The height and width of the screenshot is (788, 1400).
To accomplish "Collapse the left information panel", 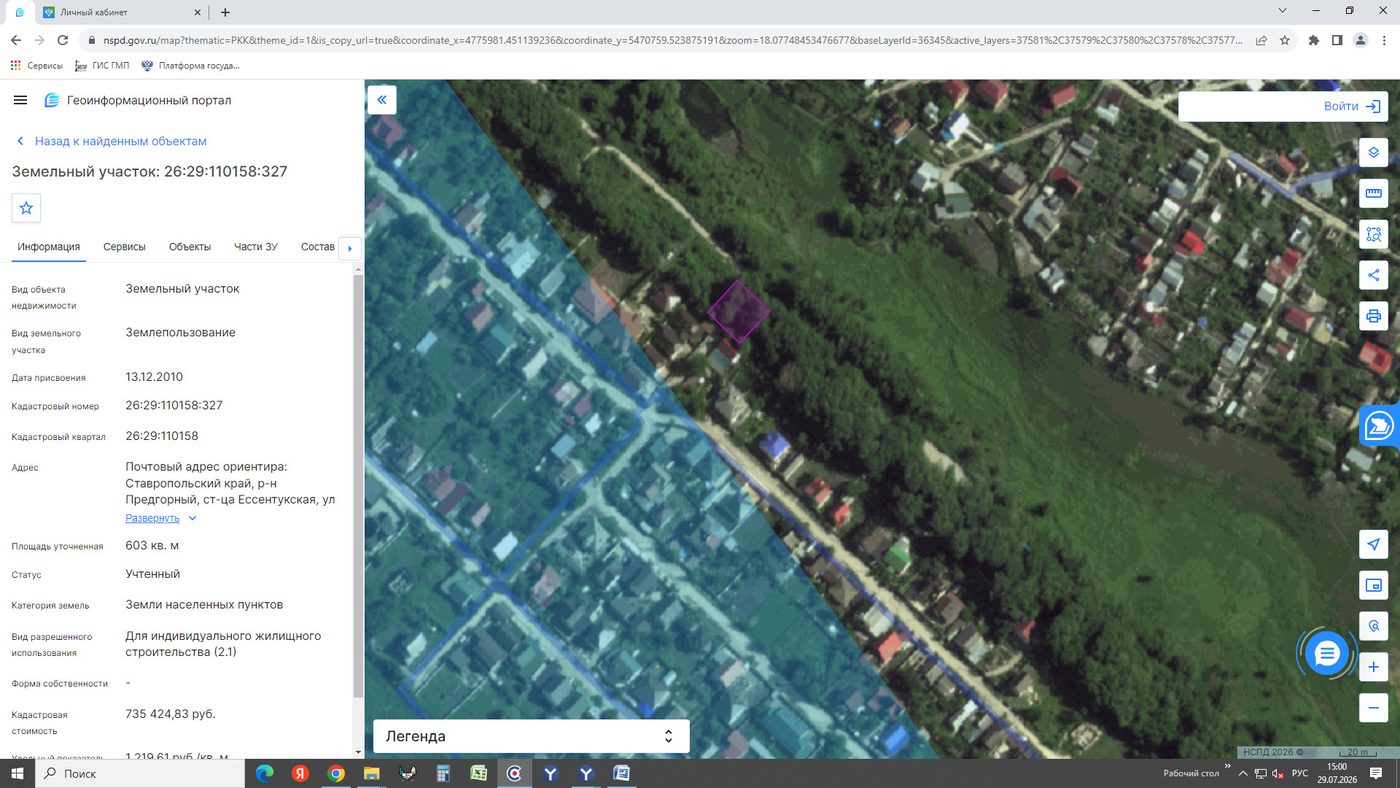I will pyautogui.click(x=382, y=100).
